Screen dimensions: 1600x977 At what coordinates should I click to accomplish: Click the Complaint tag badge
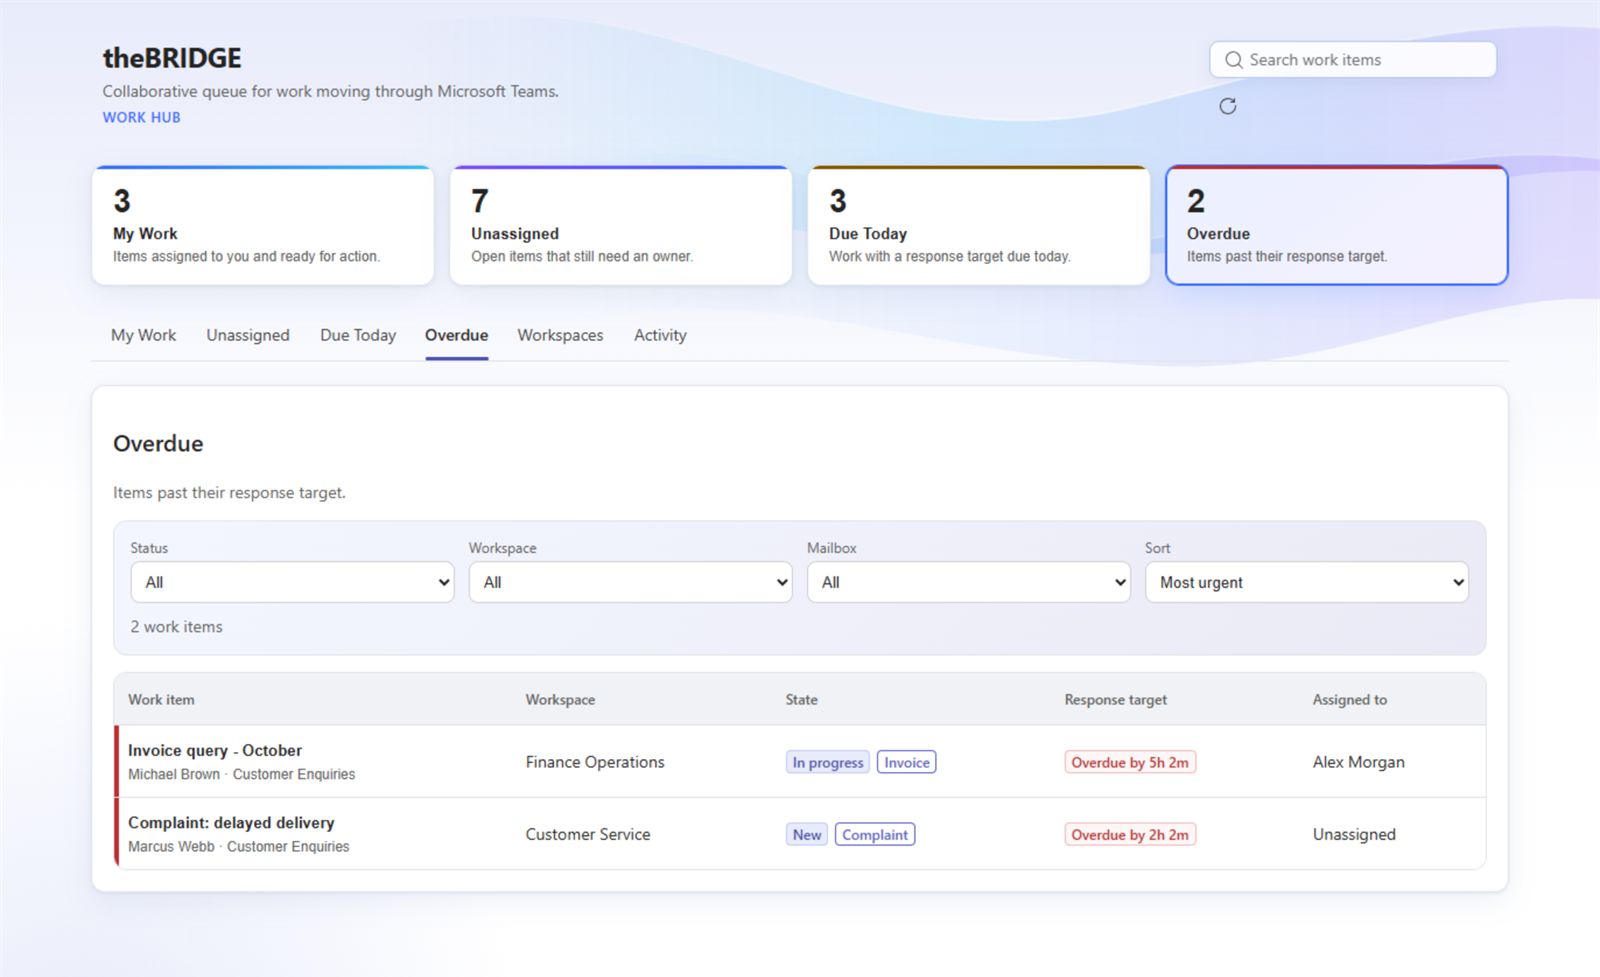coord(875,834)
